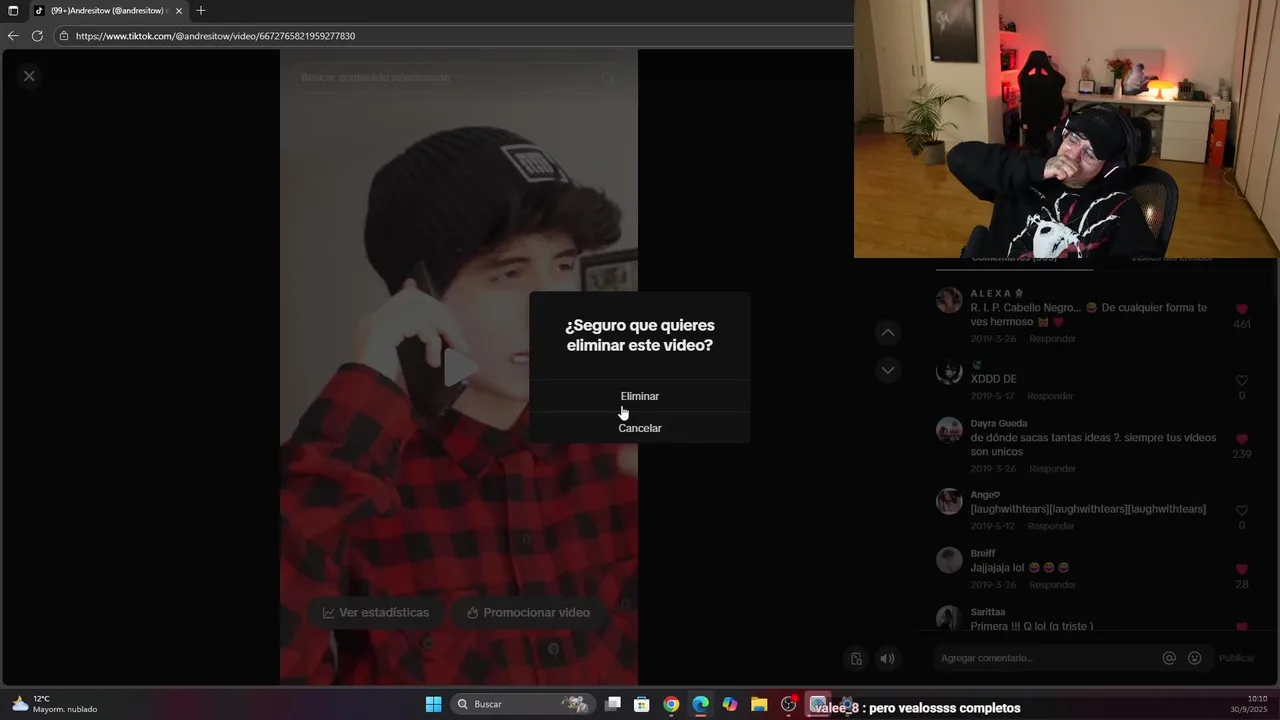The width and height of the screenshot is (1280, 720).
Task: Reply to XDDD DE comment via Responder
Action: pyautogui.click(x=1050, y=396)
